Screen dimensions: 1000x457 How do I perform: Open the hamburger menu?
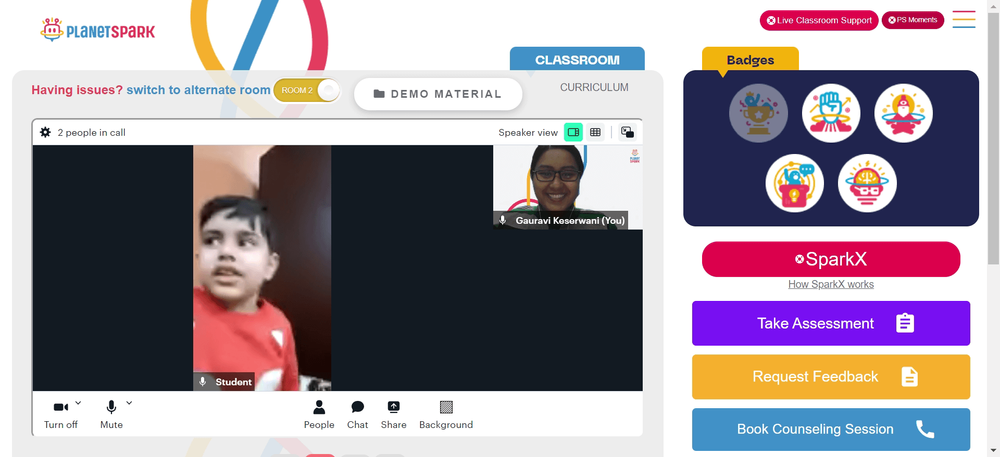pyautogui.click(x=964, y=19)
